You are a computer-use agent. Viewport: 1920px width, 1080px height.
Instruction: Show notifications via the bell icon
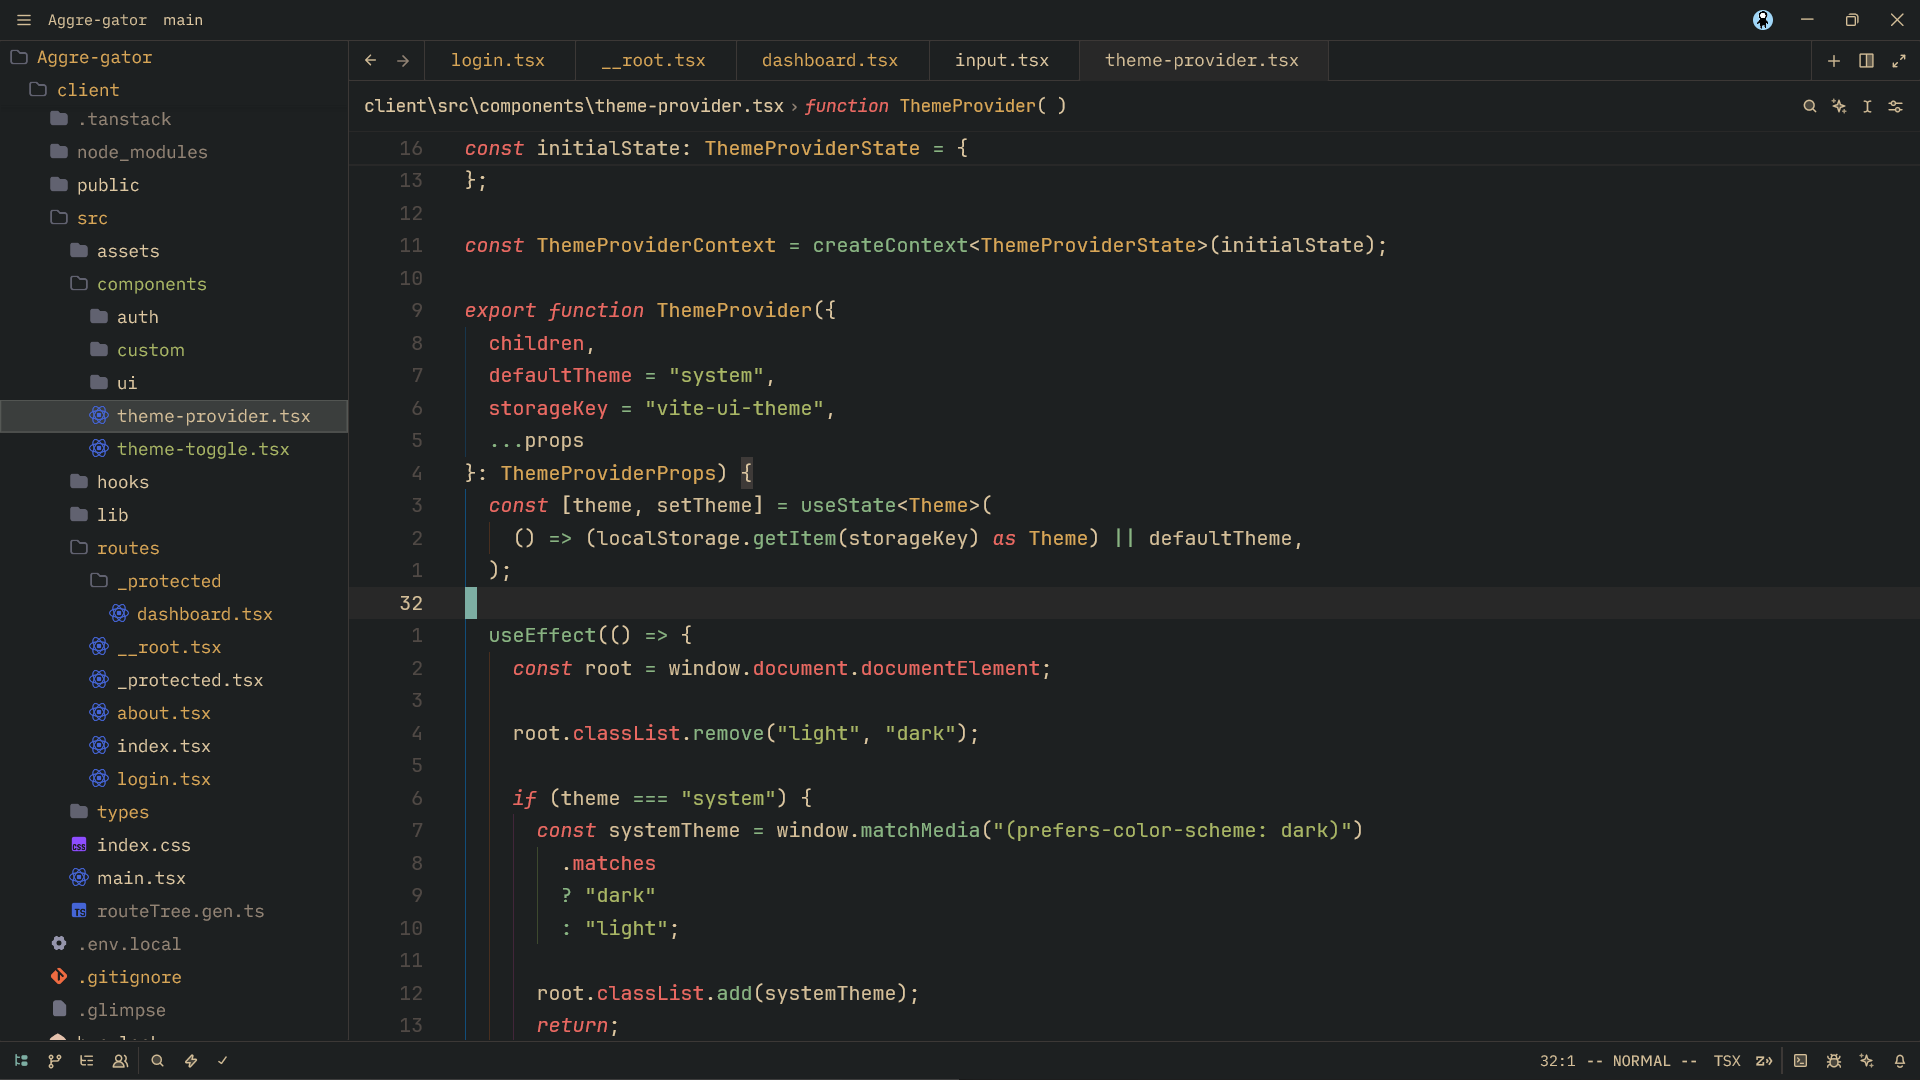click(x=1899, y=1061)
